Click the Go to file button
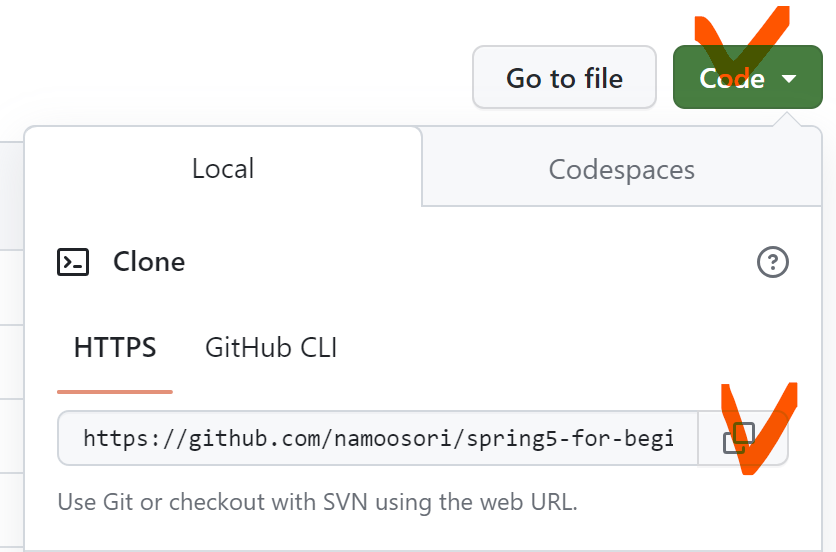This screenshot has width=836, height=552. 564,77
